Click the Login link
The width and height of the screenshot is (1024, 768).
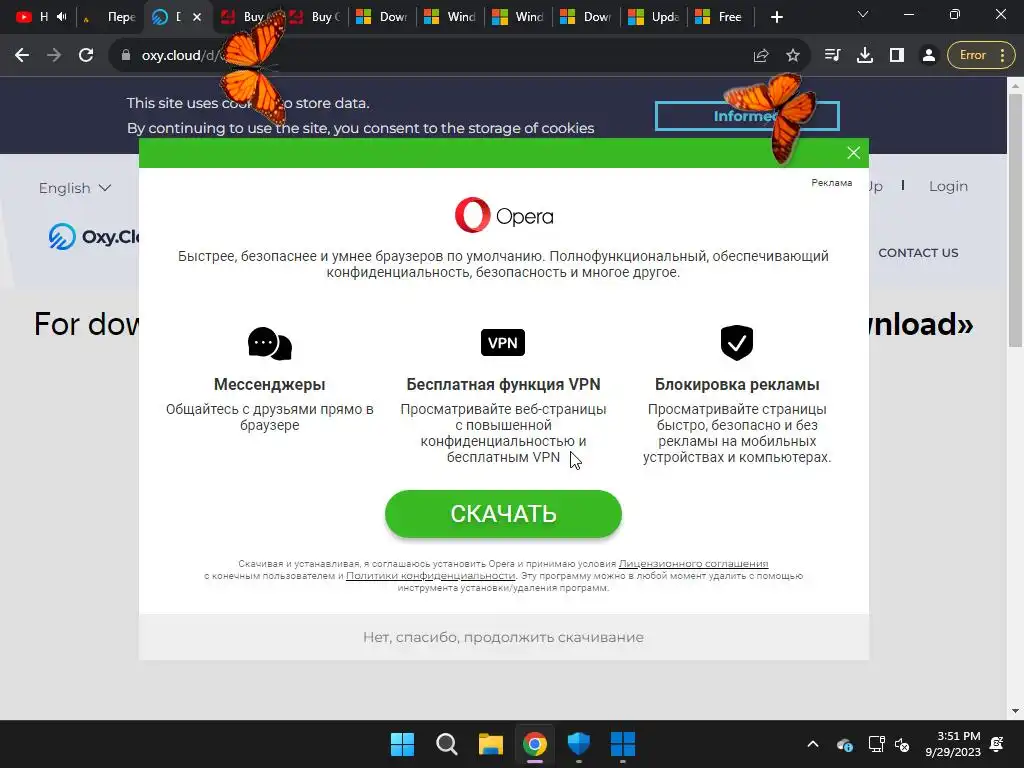[x=948, y=186]
